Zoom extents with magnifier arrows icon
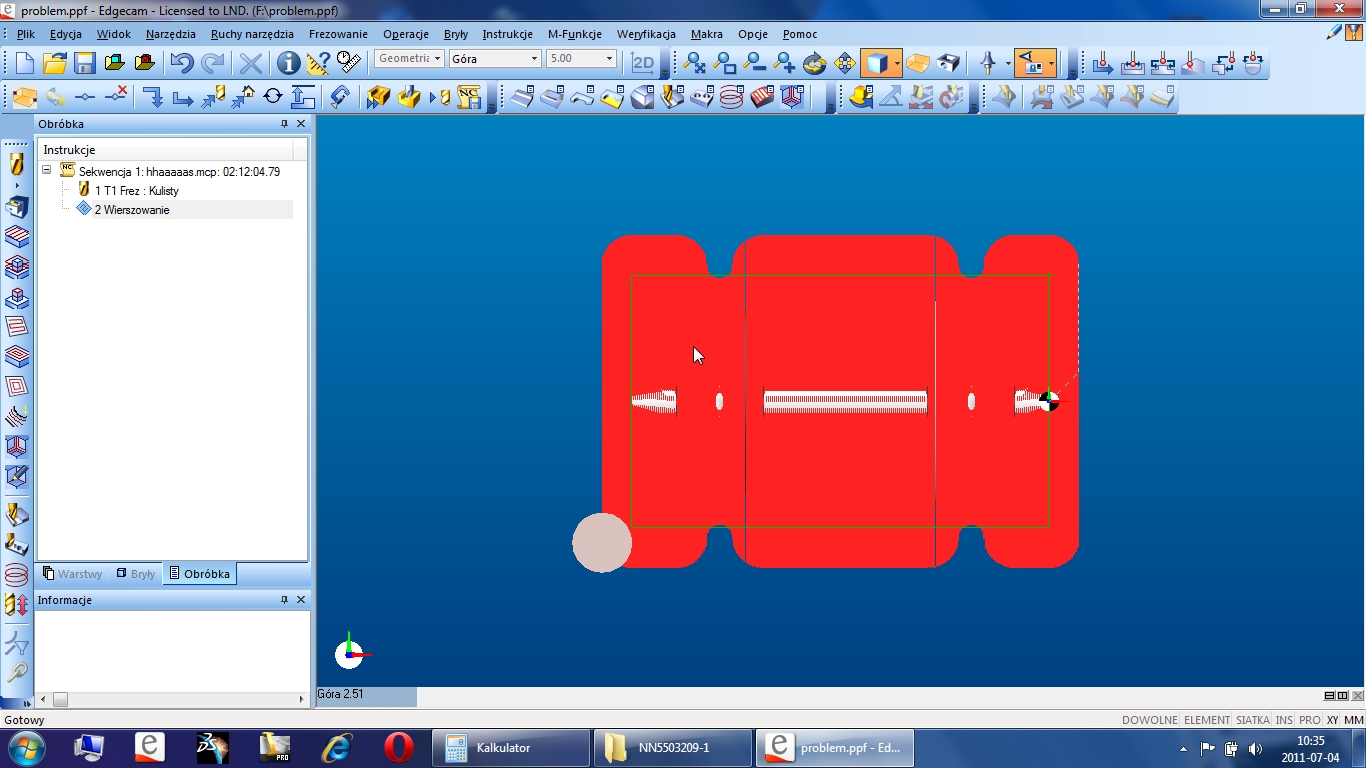The height and width of the screenshot is (768, 1366). (x=693, y=63)
